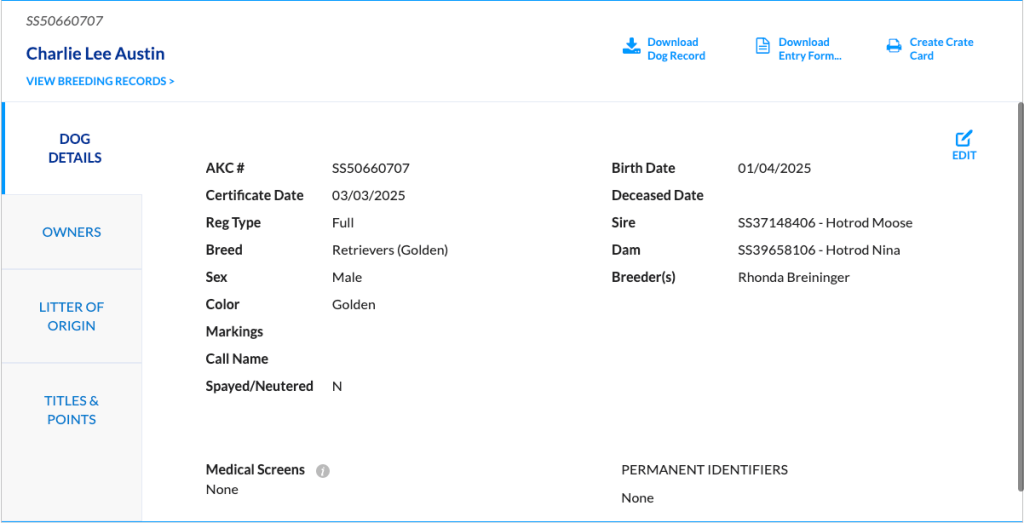Open the Dog Details tab
The height and width of the screenshot is (523, 1024).
coord(75,148)
